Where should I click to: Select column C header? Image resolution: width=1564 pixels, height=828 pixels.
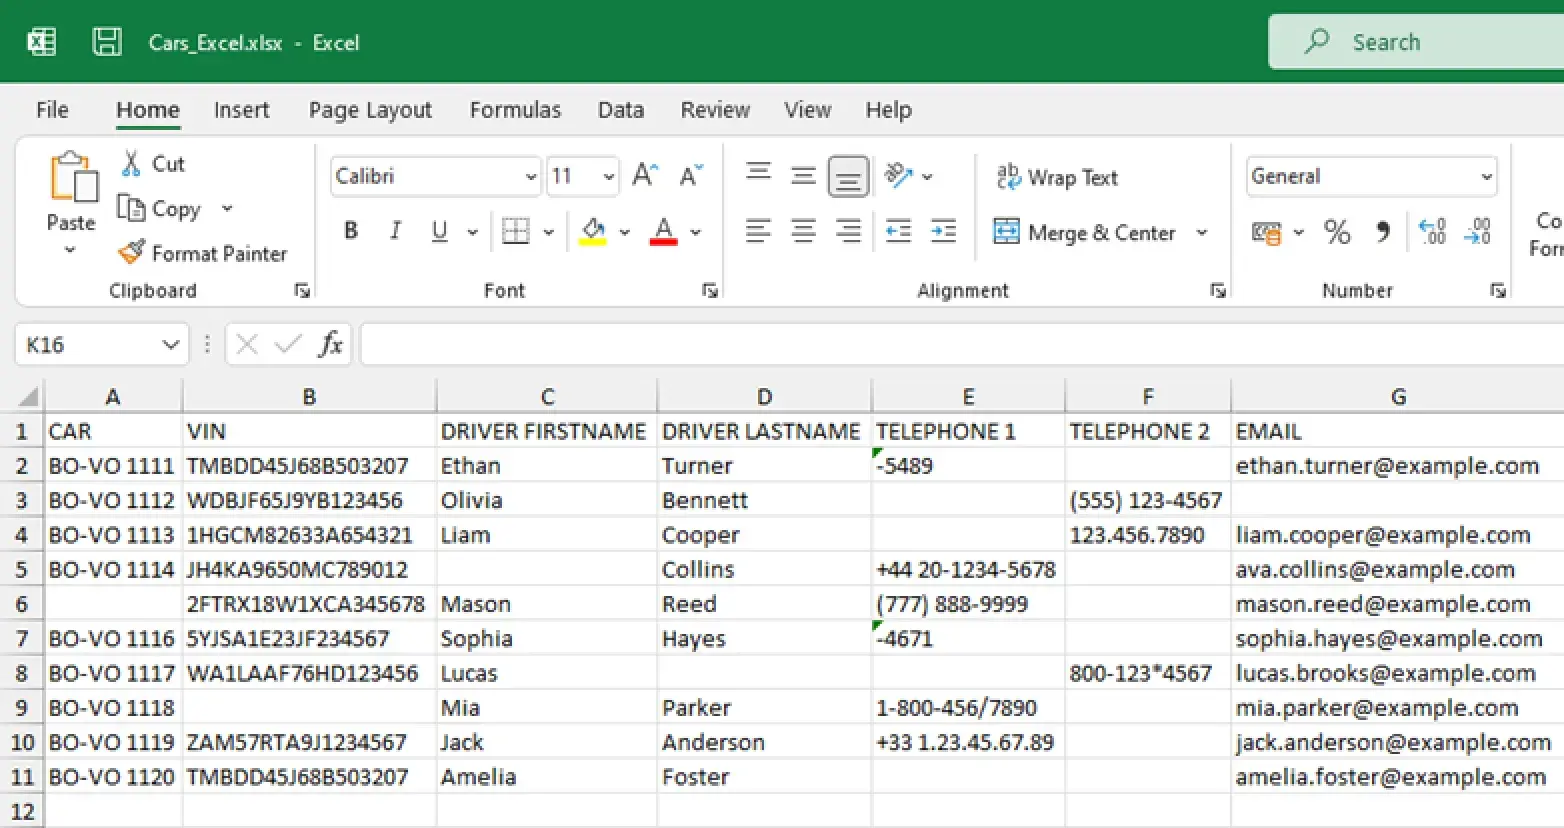pos(547,397)
